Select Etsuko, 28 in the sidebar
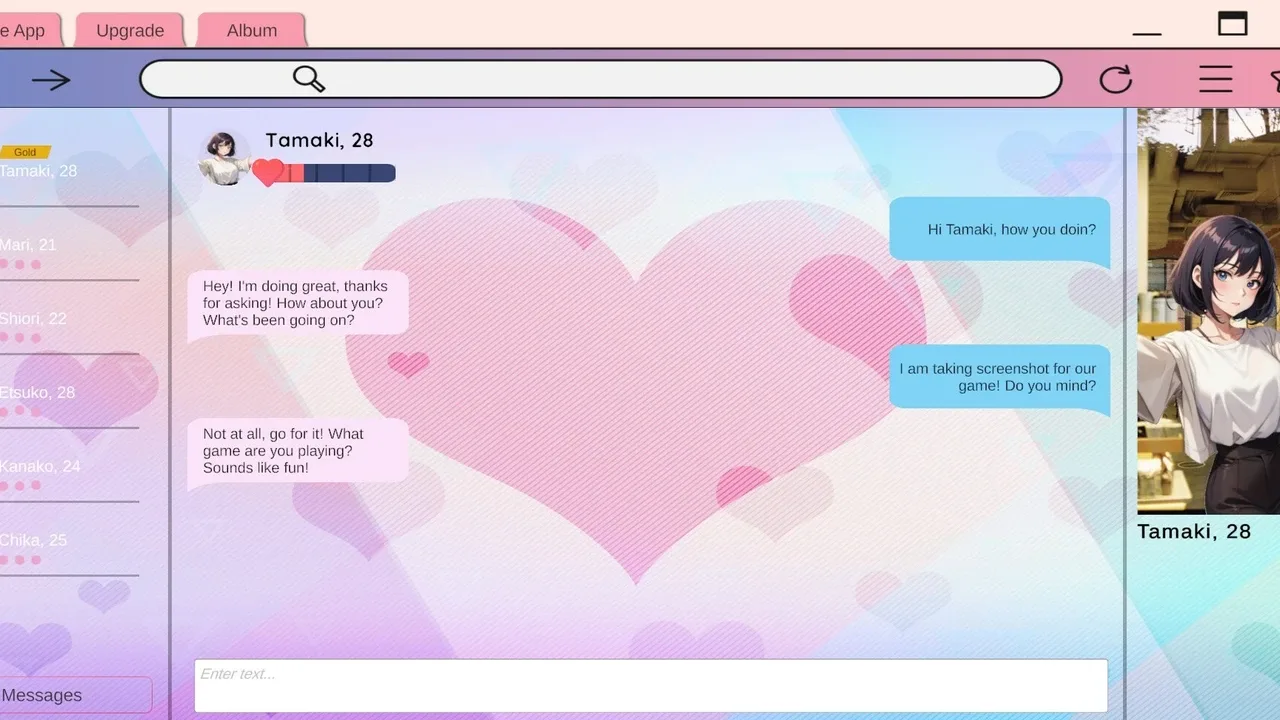This screenshot has height=720, width=1280. [38, 393]
